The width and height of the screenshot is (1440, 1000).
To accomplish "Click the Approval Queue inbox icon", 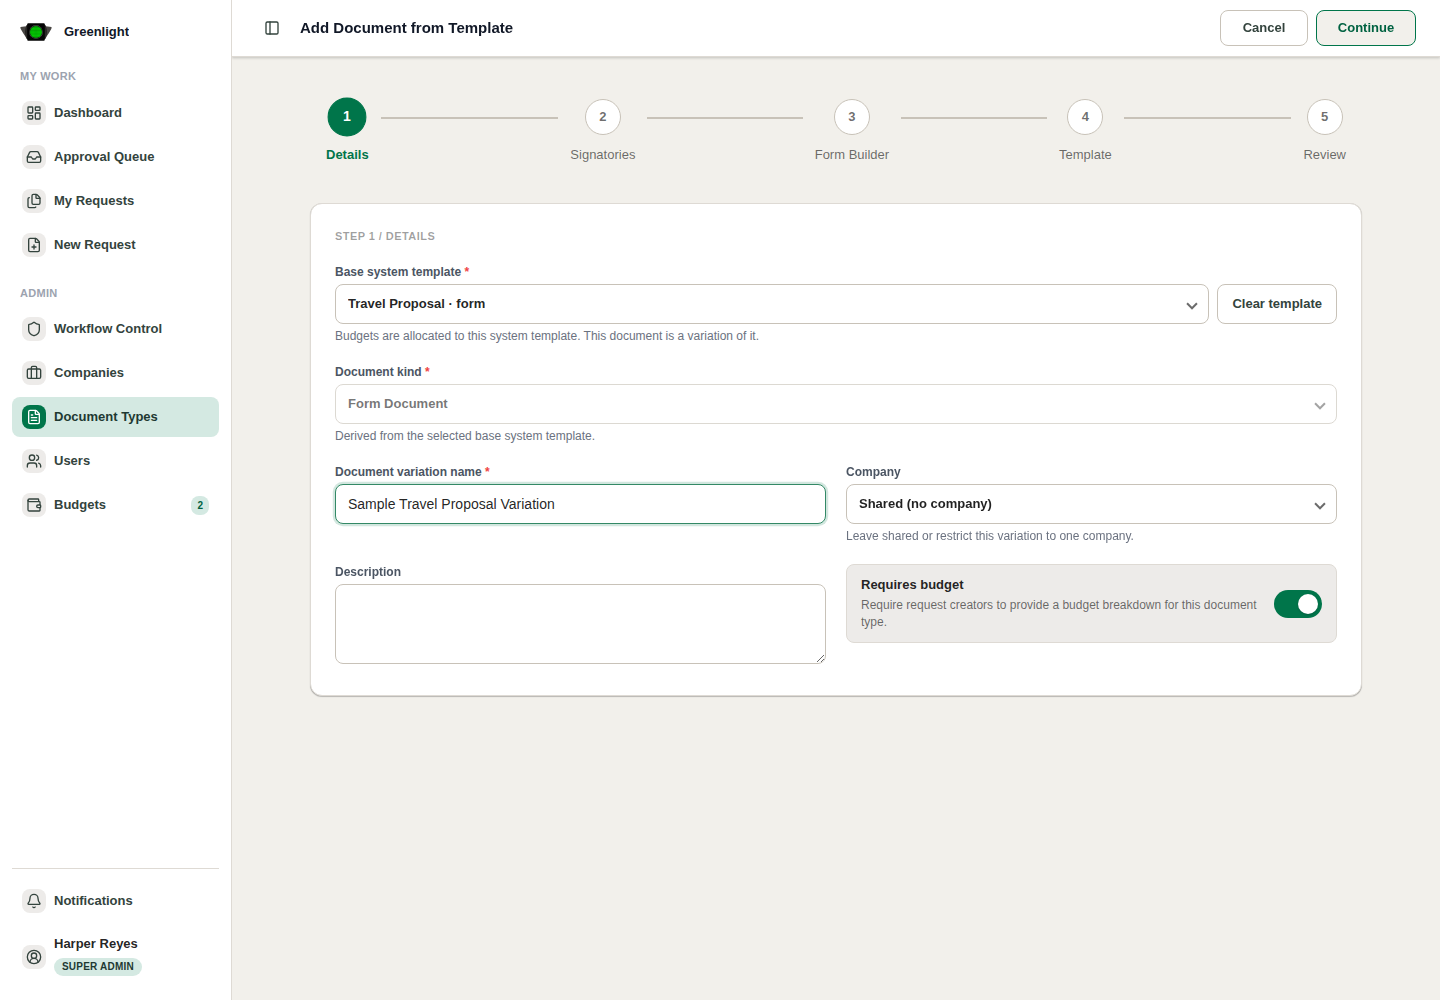I will tap(34, 157).
